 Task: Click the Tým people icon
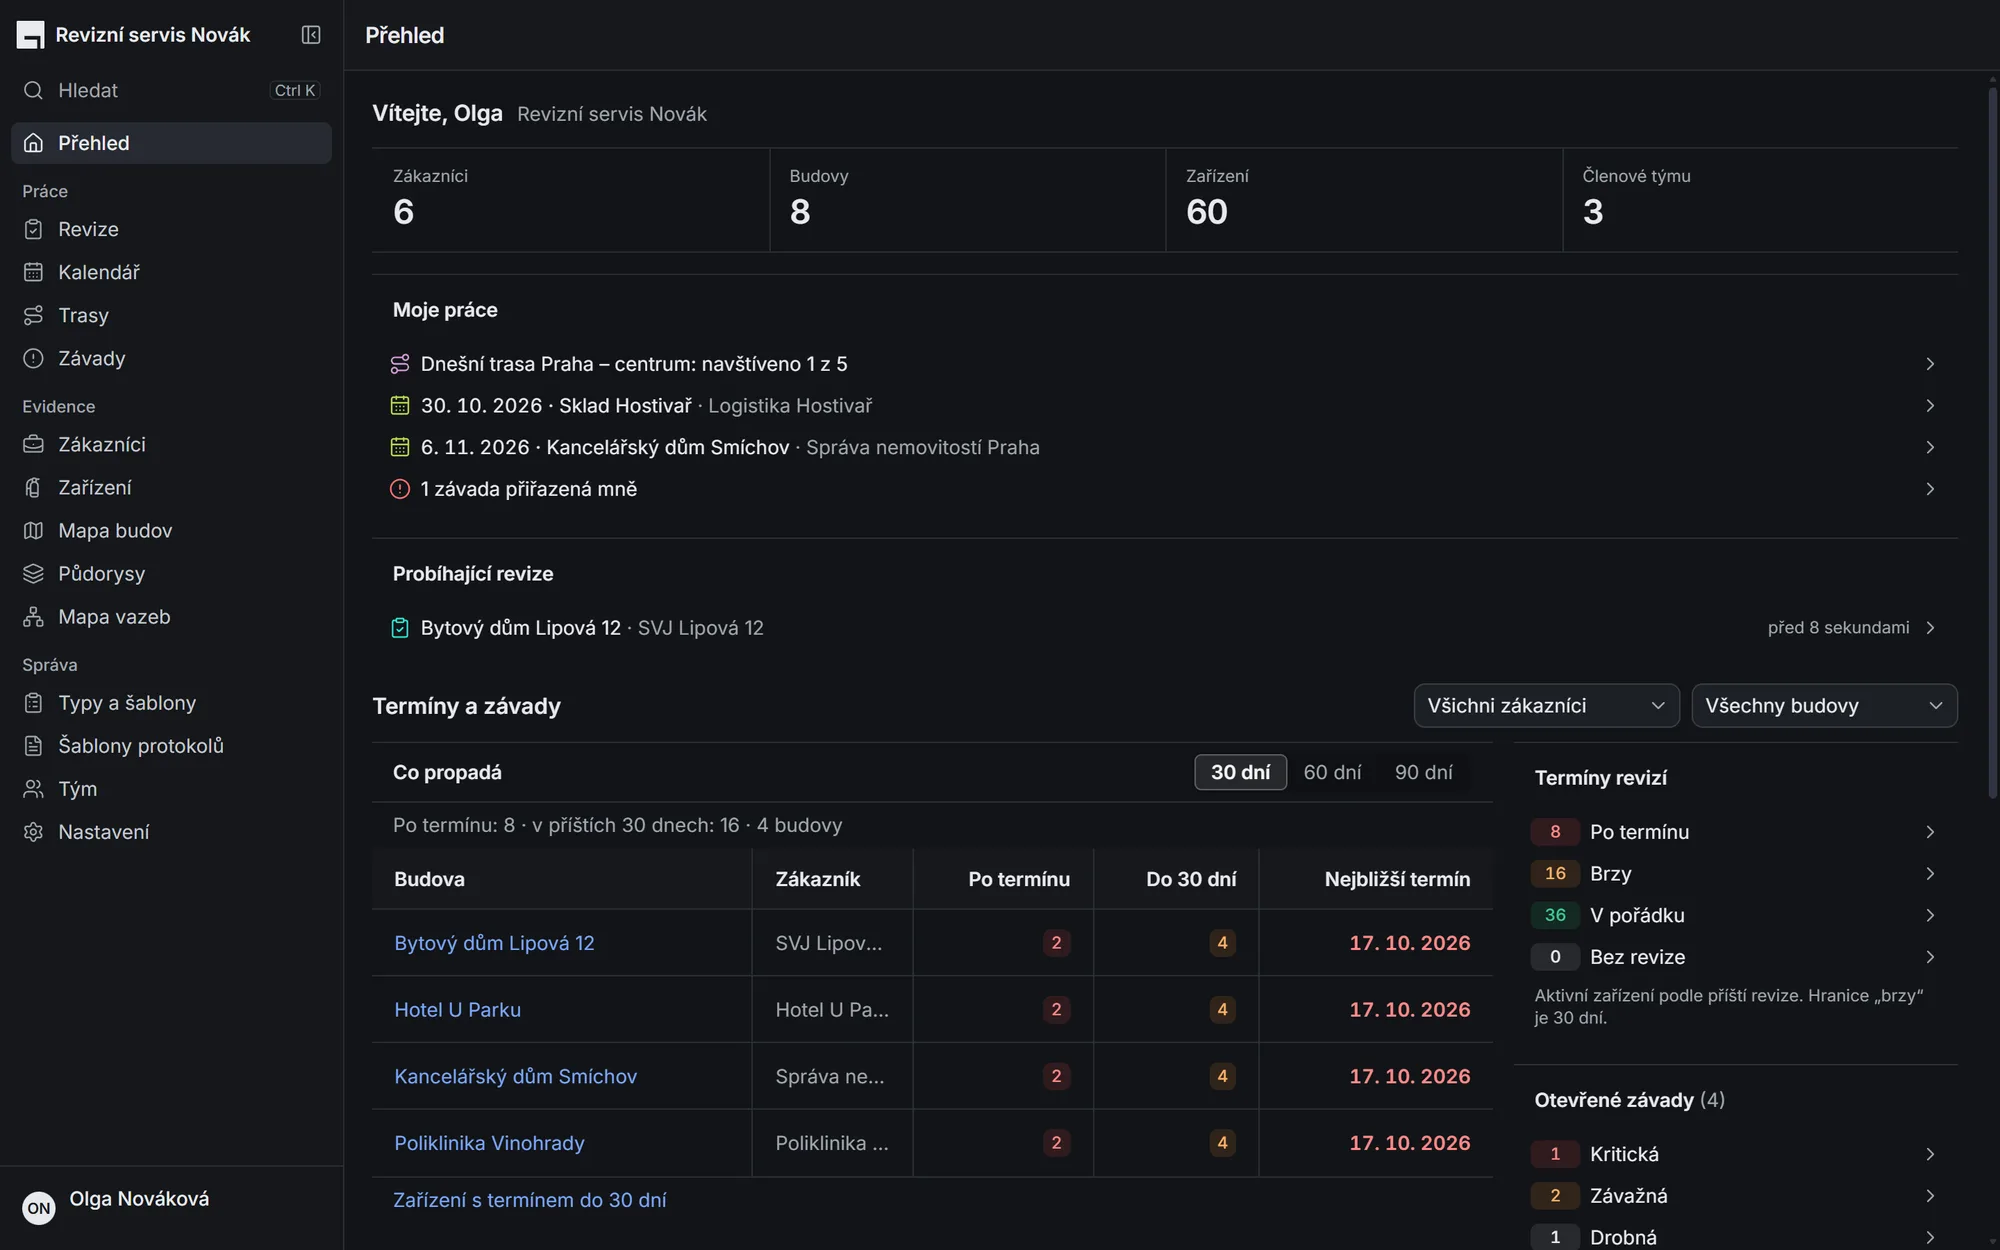coord(33,789)
